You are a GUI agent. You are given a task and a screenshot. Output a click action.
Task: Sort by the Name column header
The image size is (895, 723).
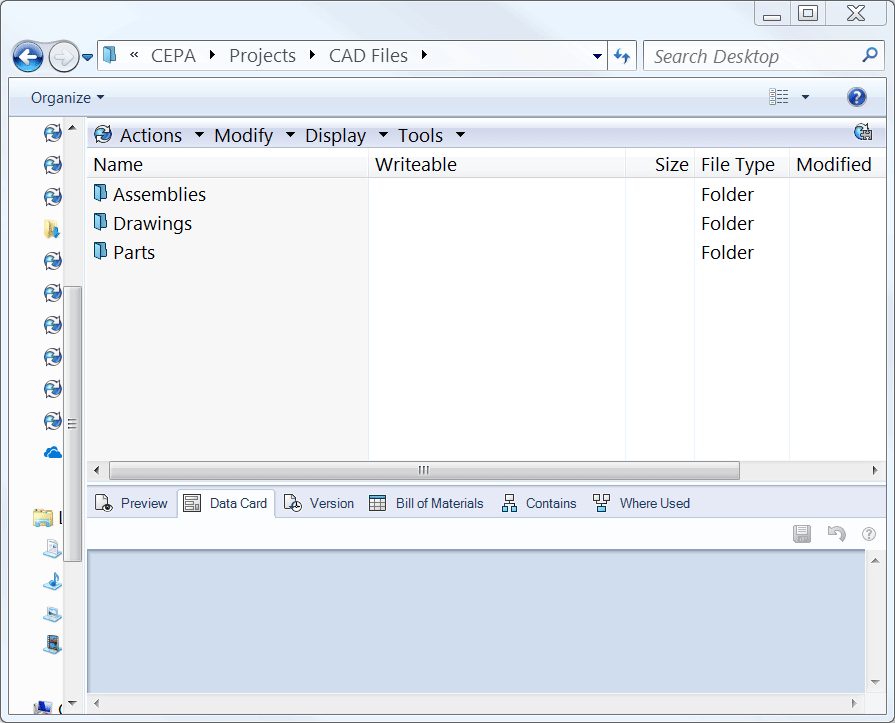coord(228,164)
